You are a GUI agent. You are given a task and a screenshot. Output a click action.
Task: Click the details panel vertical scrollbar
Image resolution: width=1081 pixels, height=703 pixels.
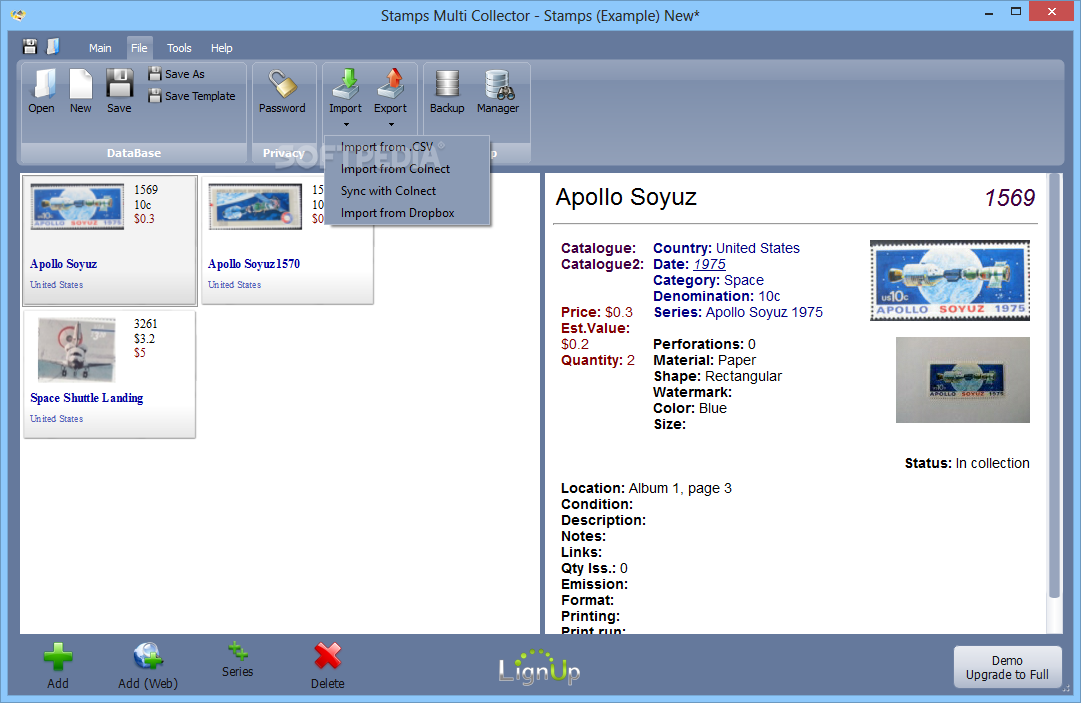tap(1053, 386)
